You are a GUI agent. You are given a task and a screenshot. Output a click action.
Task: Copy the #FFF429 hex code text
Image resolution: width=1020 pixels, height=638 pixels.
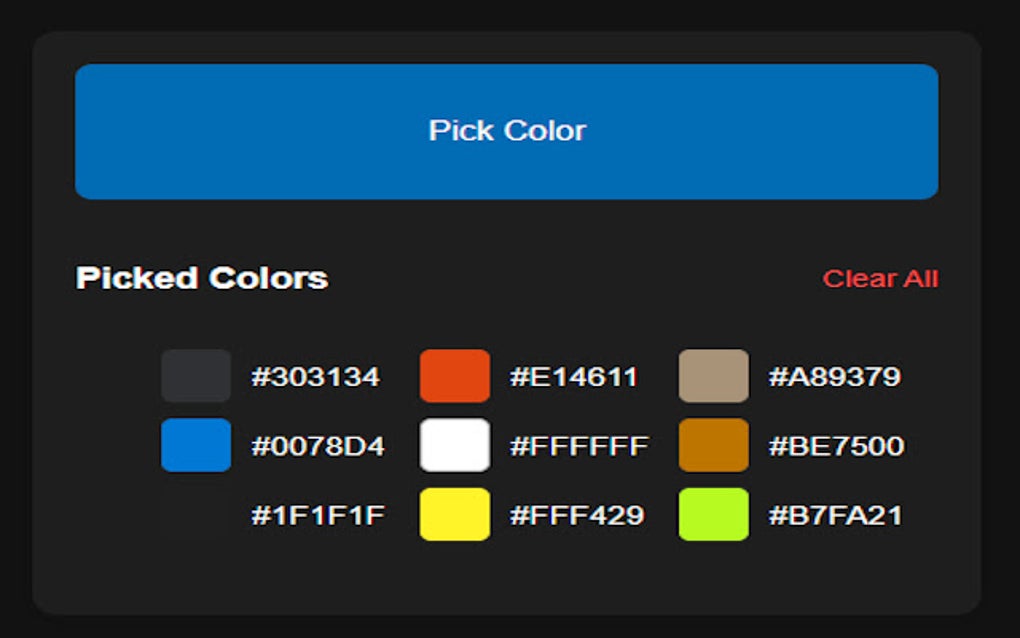coord(575,516)
